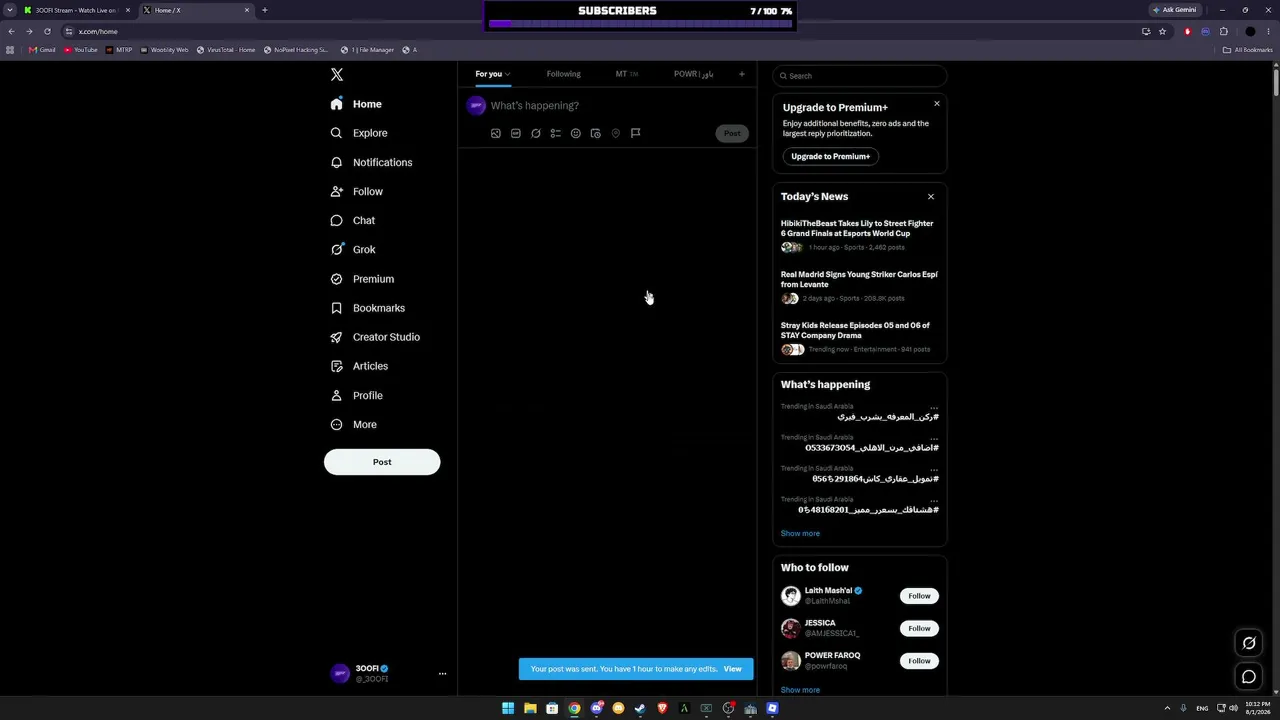Expand the More sidebar menu

click(353, 425)
